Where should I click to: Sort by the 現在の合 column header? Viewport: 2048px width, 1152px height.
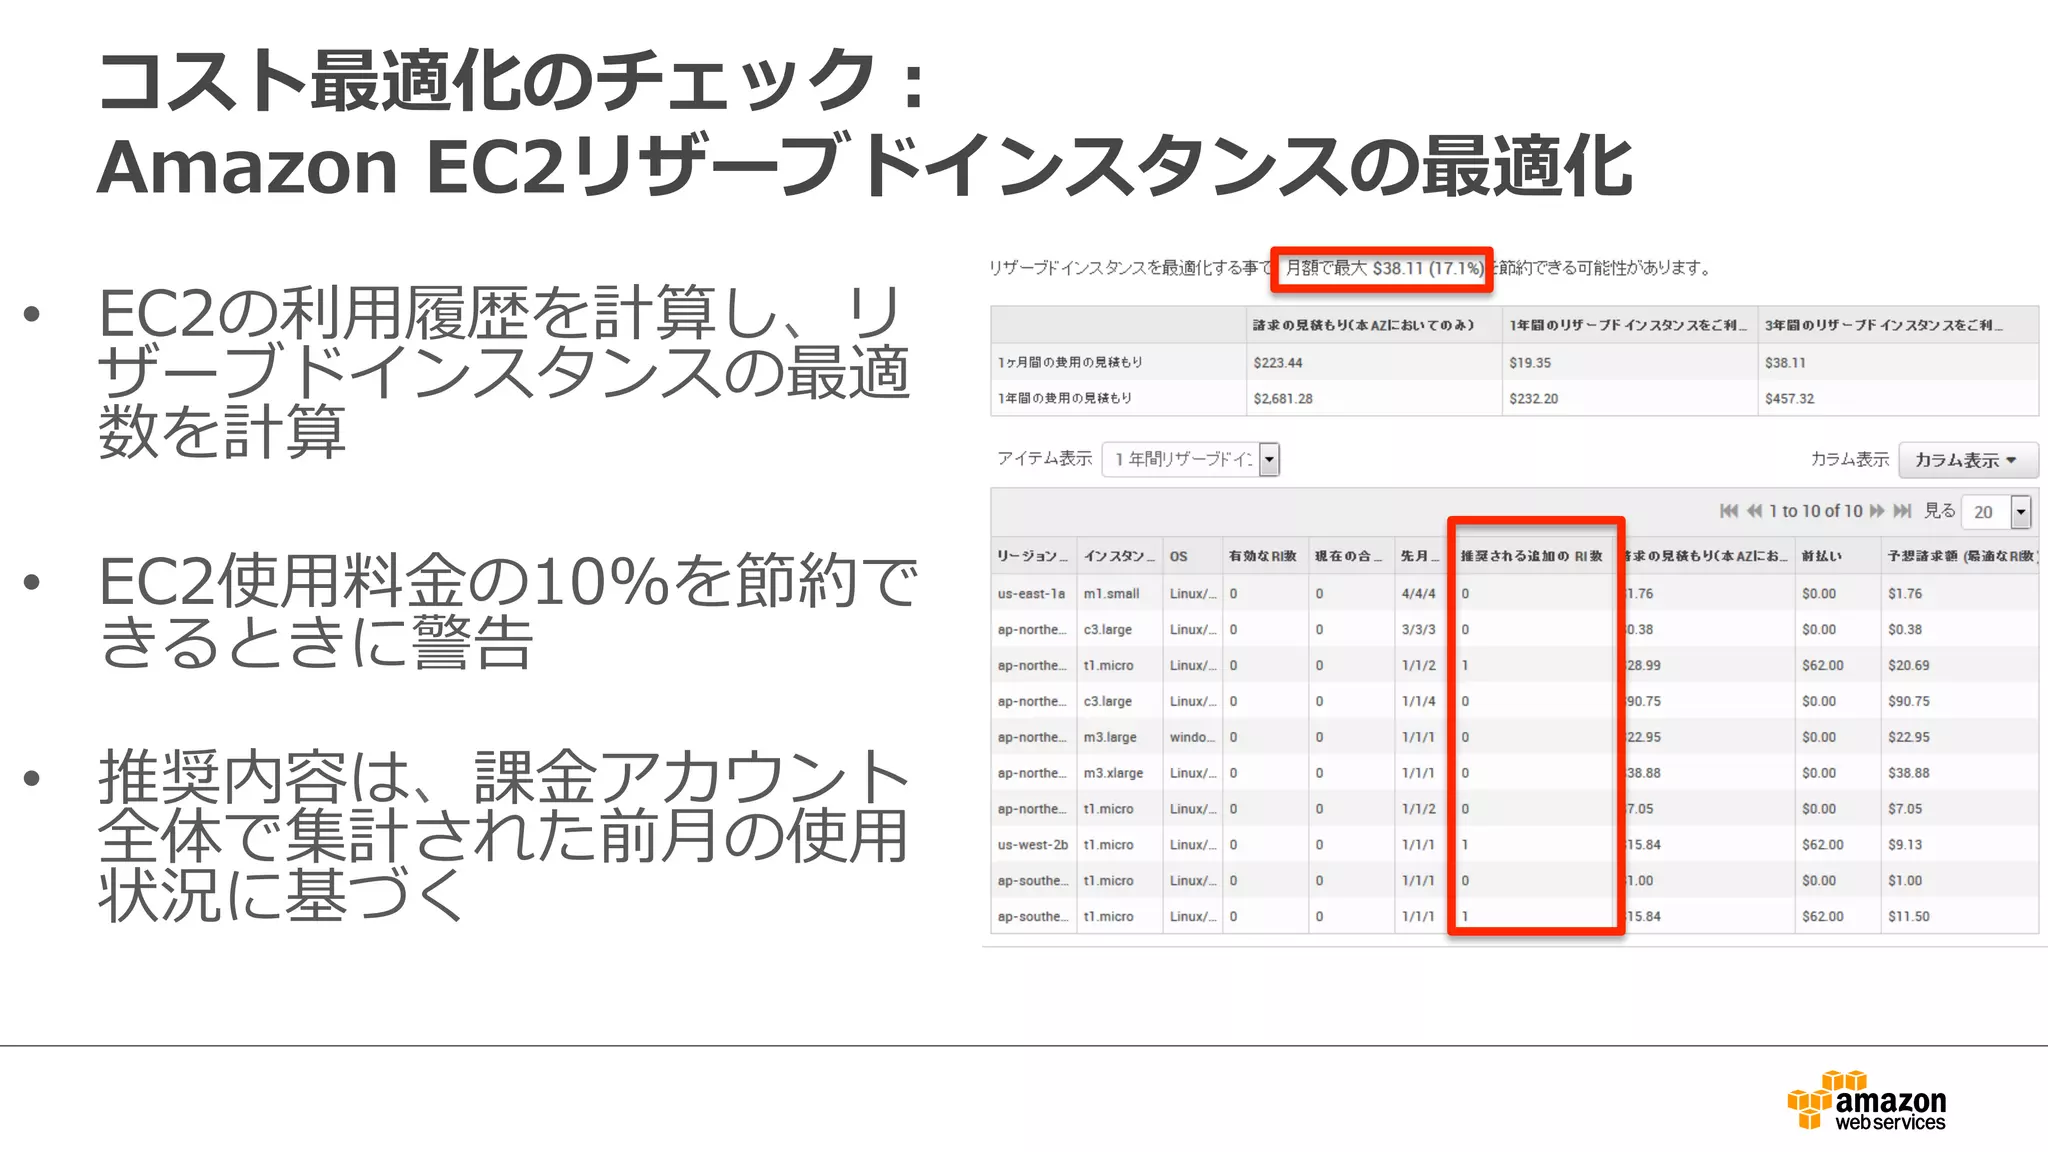coord(1351,556)
